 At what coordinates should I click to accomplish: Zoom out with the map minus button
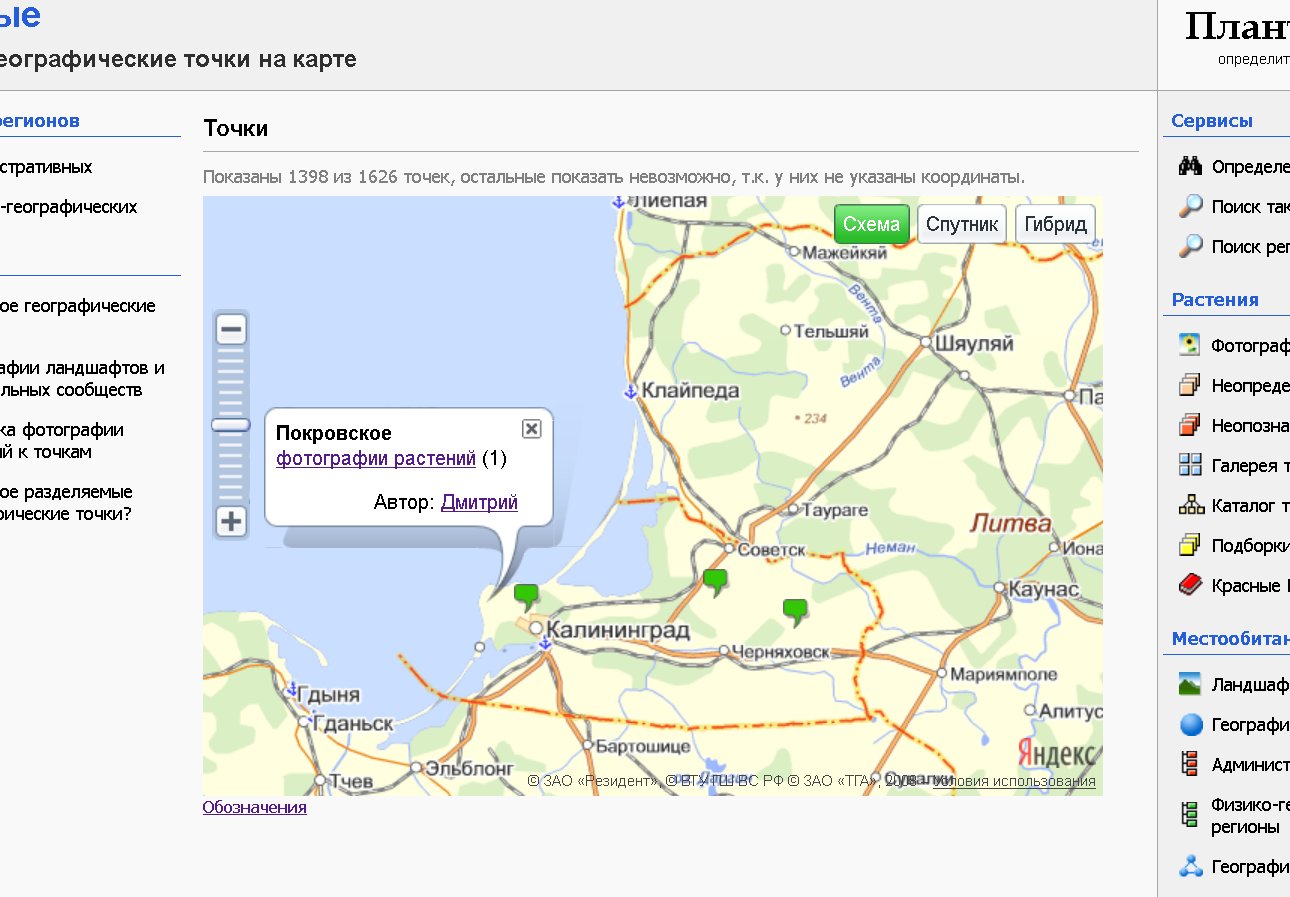(x=231, y=329)
